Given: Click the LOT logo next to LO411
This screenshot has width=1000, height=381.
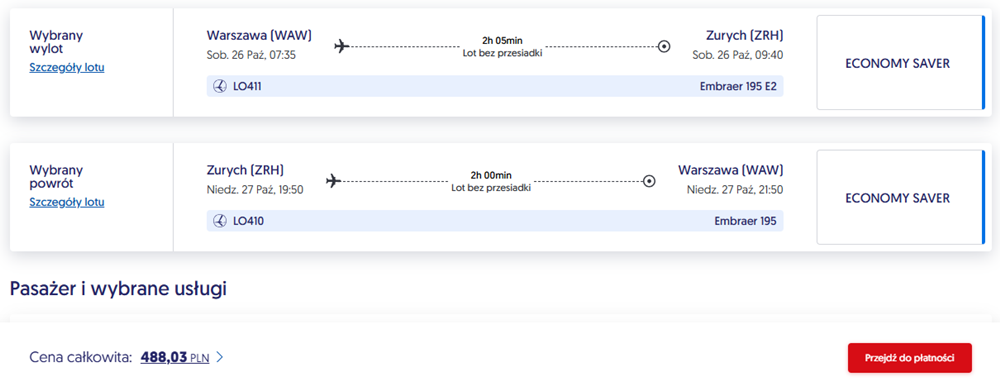Looking at the screenshot, I should click(220, 86).
